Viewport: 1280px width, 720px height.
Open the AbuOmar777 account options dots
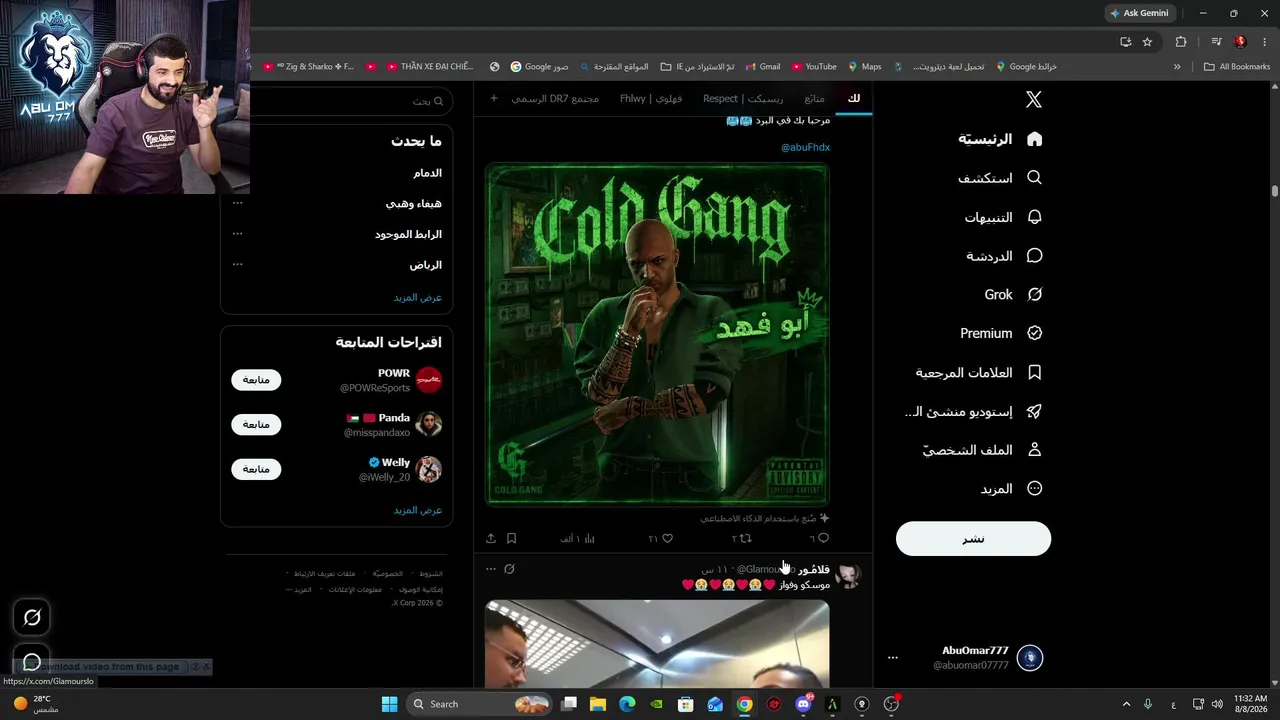click(x=893, y=658)
